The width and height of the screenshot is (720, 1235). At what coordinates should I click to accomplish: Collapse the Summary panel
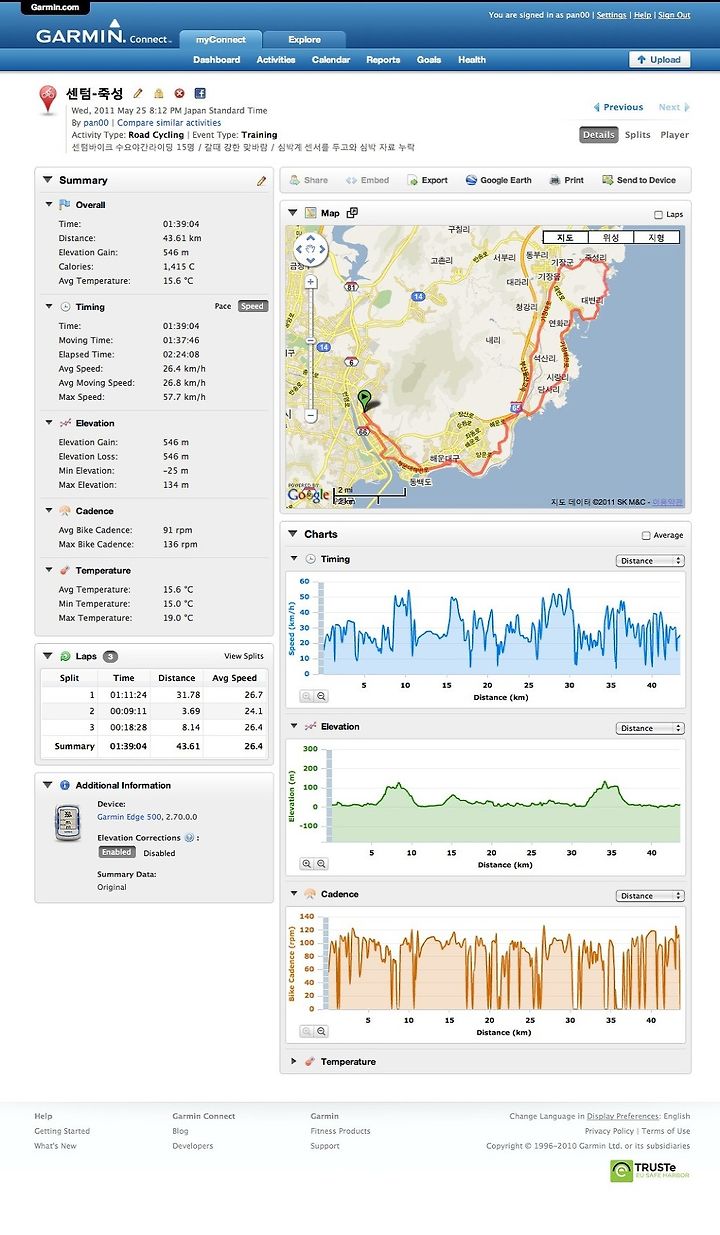coord(47,180)
